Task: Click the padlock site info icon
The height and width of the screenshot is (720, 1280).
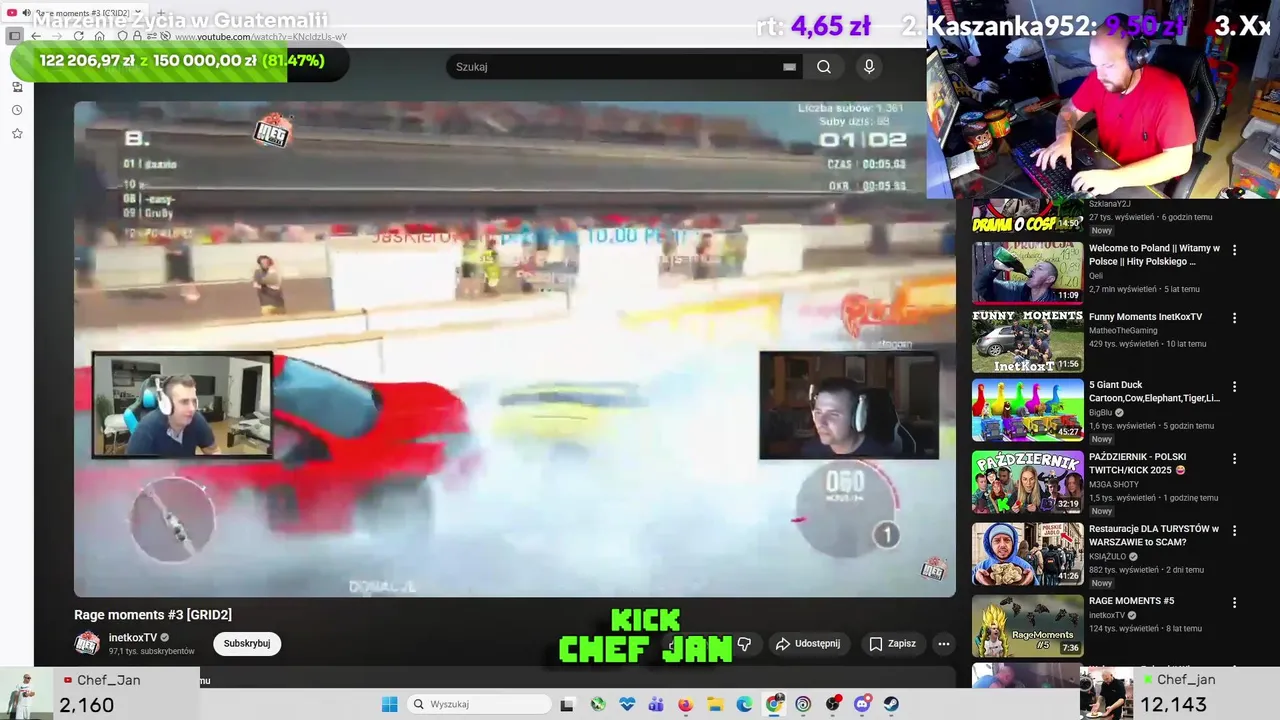Action: [x=137, y=36]
